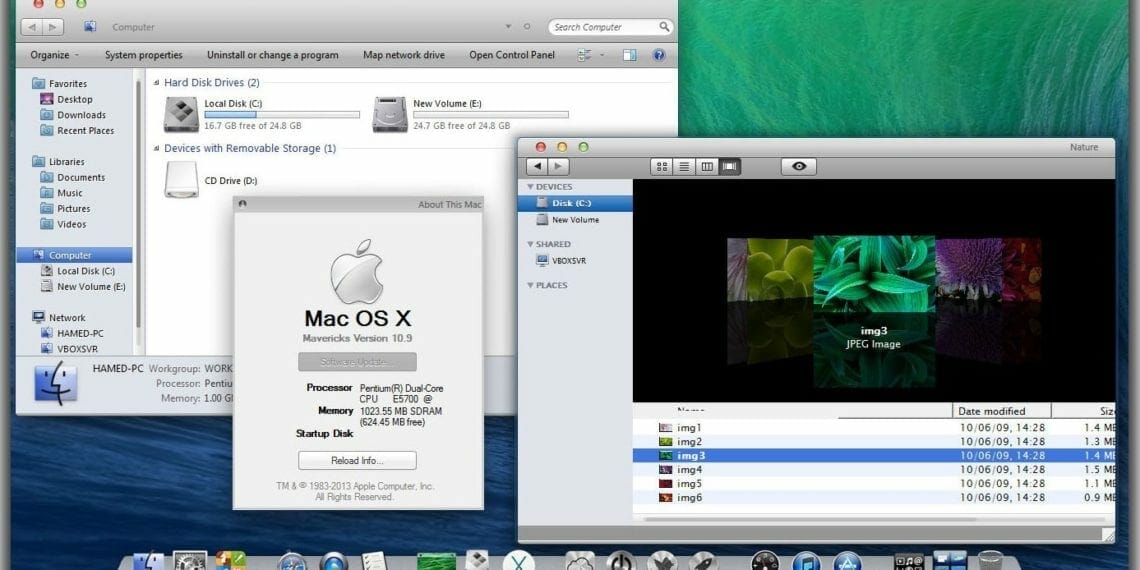Click the Quick Look eye button
The image size is (1140, 570).
pyautogui.click(x=798, y=167)
